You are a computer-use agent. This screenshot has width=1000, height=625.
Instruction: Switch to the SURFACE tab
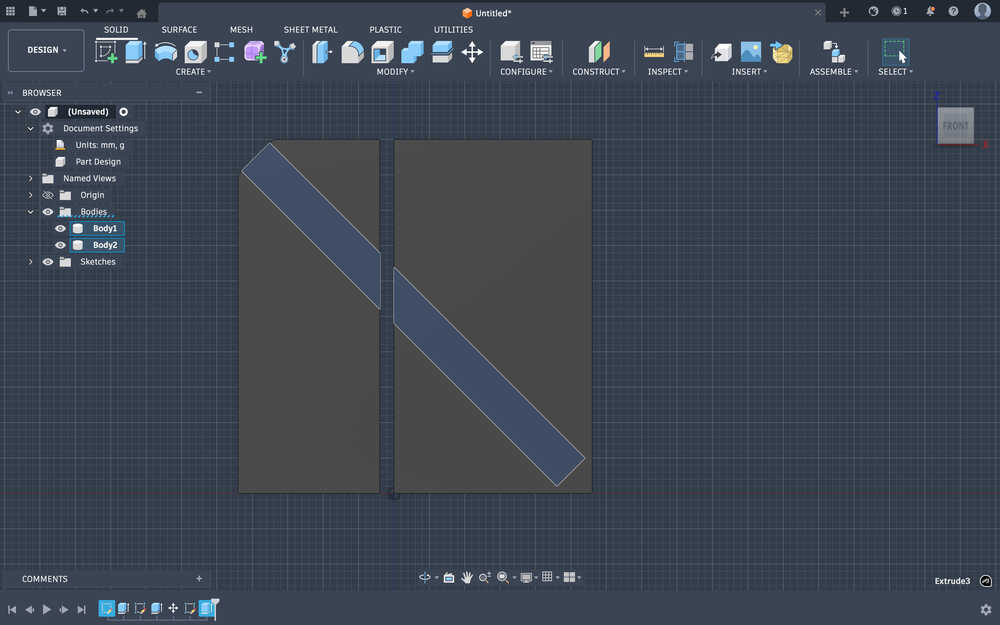(x=179, y=30)
